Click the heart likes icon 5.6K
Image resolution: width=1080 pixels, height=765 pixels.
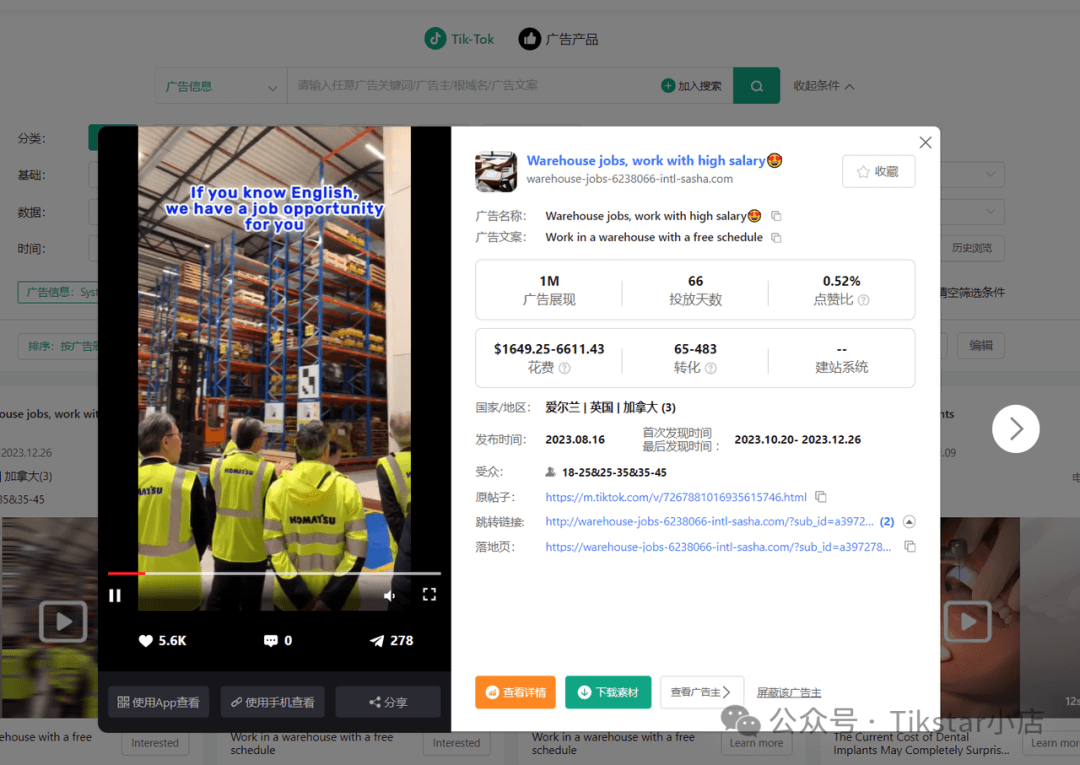pos(145,641)
